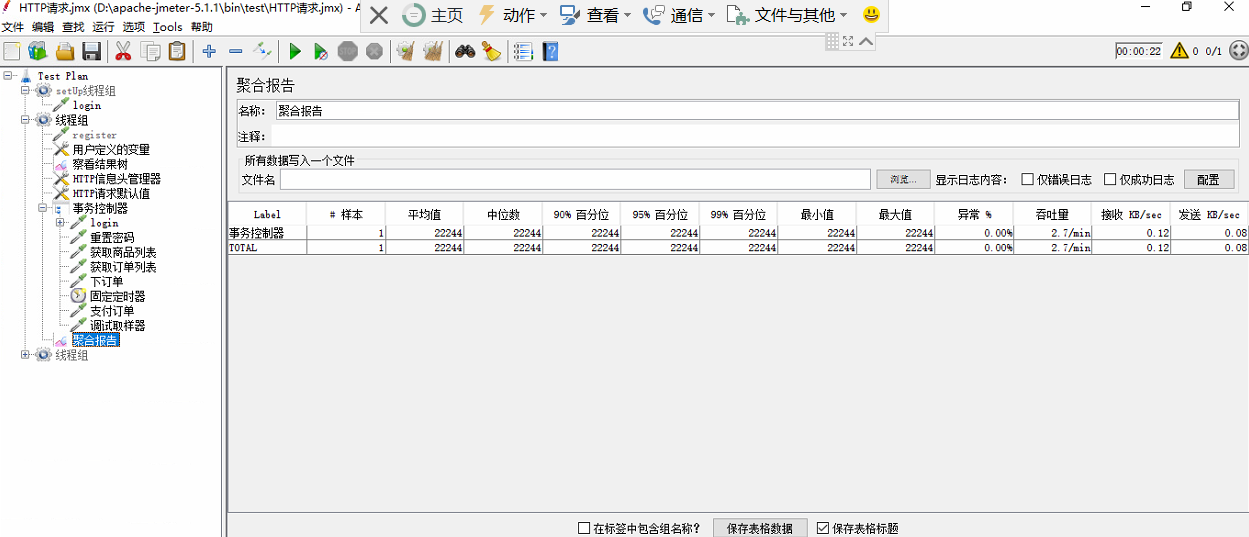This screenshot has width=1249, height=537.
Task: Open Help with question mark icon
Action: [x=550, y=51]
